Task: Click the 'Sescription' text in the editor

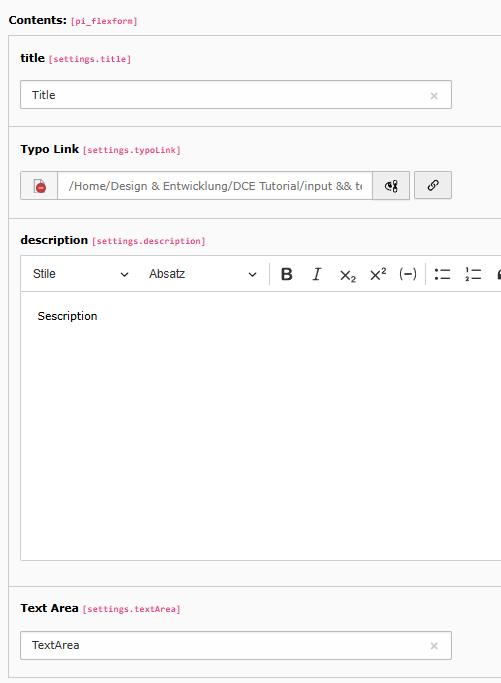Action: (67, 316)
